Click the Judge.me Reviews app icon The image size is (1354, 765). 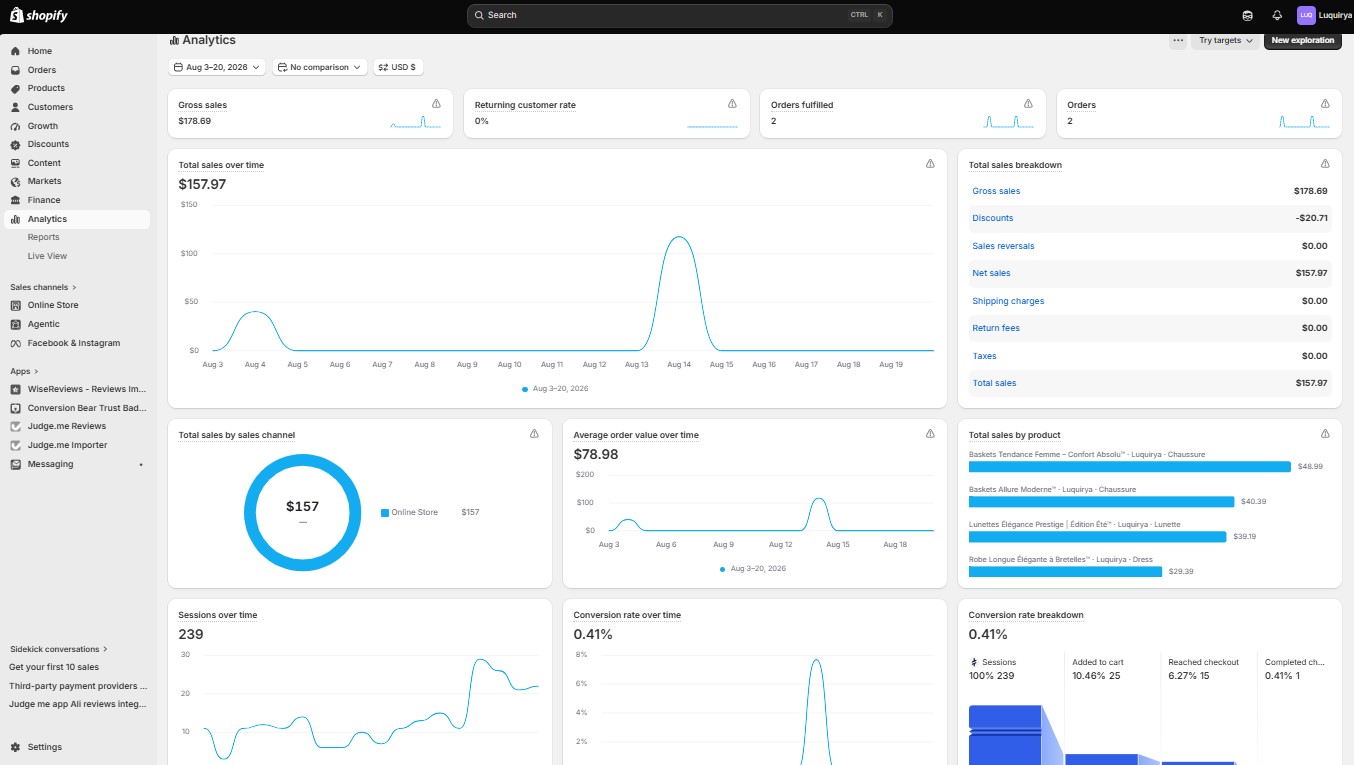pyautogui.click(x=16, y=426)
